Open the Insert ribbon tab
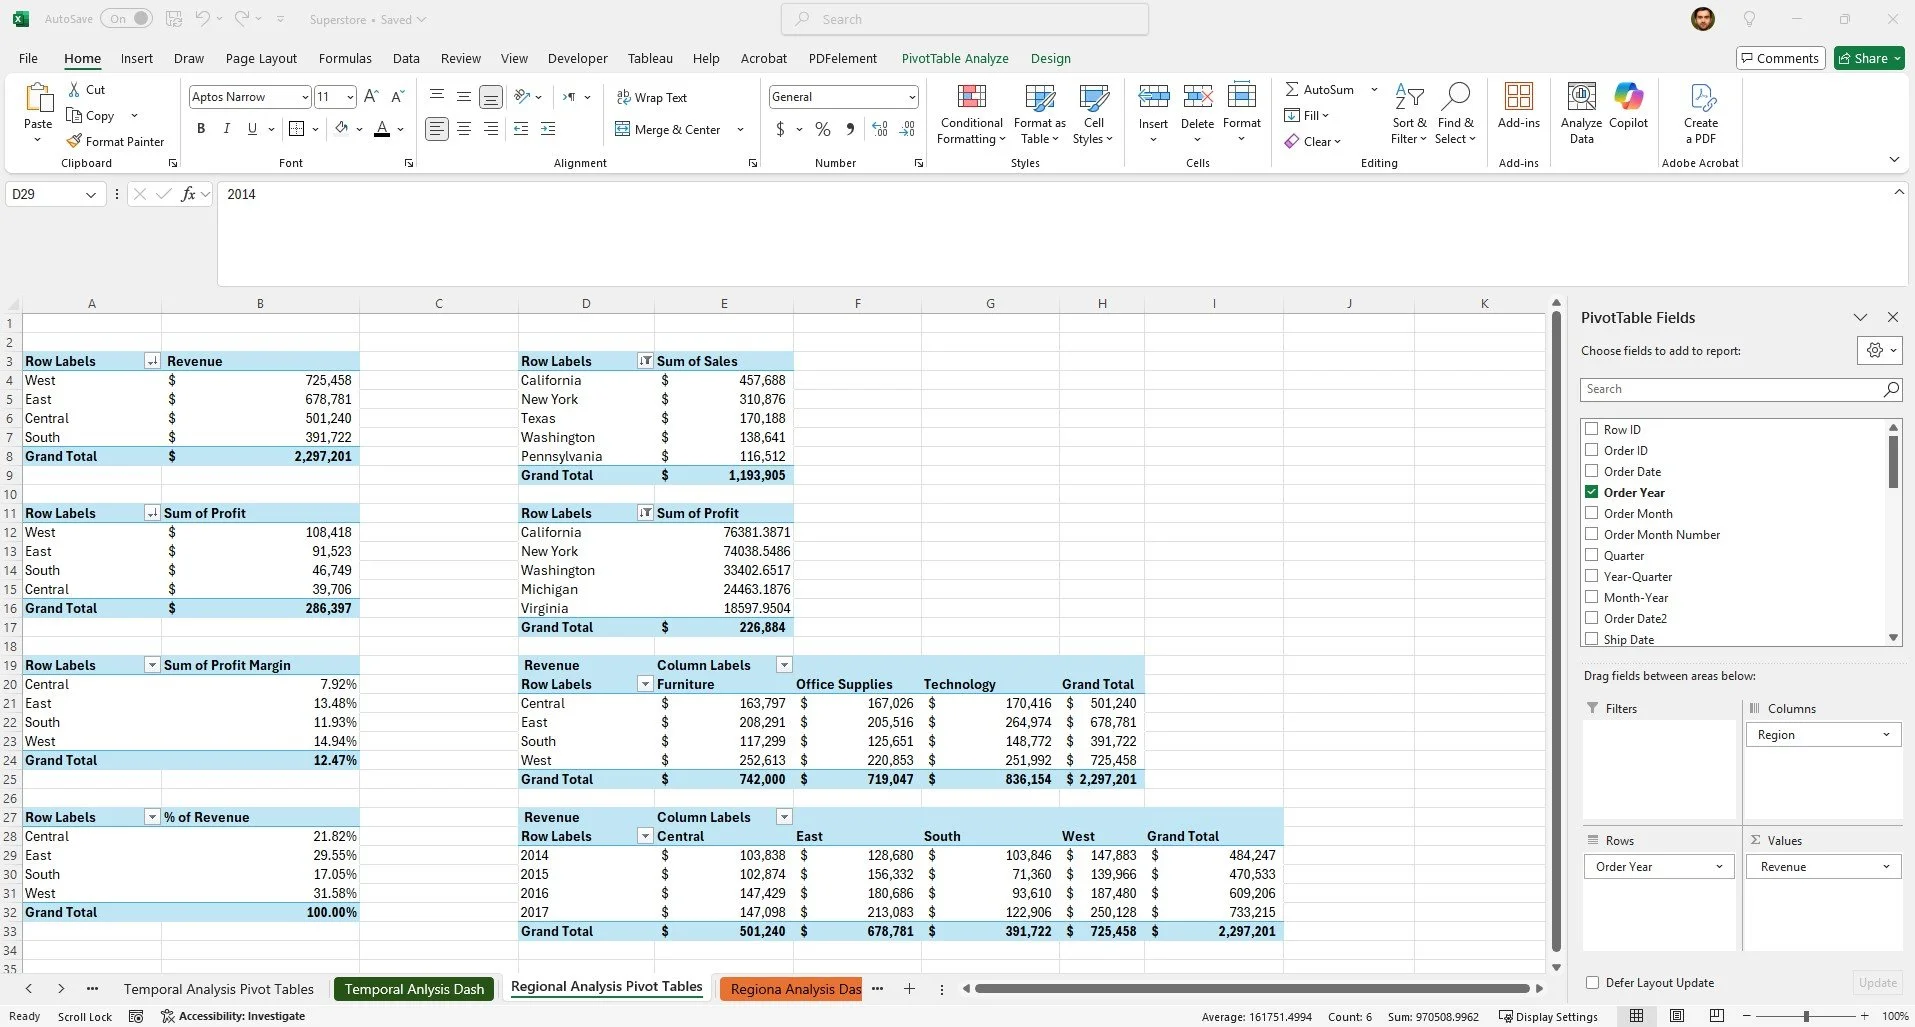This screenshot has width=1915, height=1027. [137, 58]
